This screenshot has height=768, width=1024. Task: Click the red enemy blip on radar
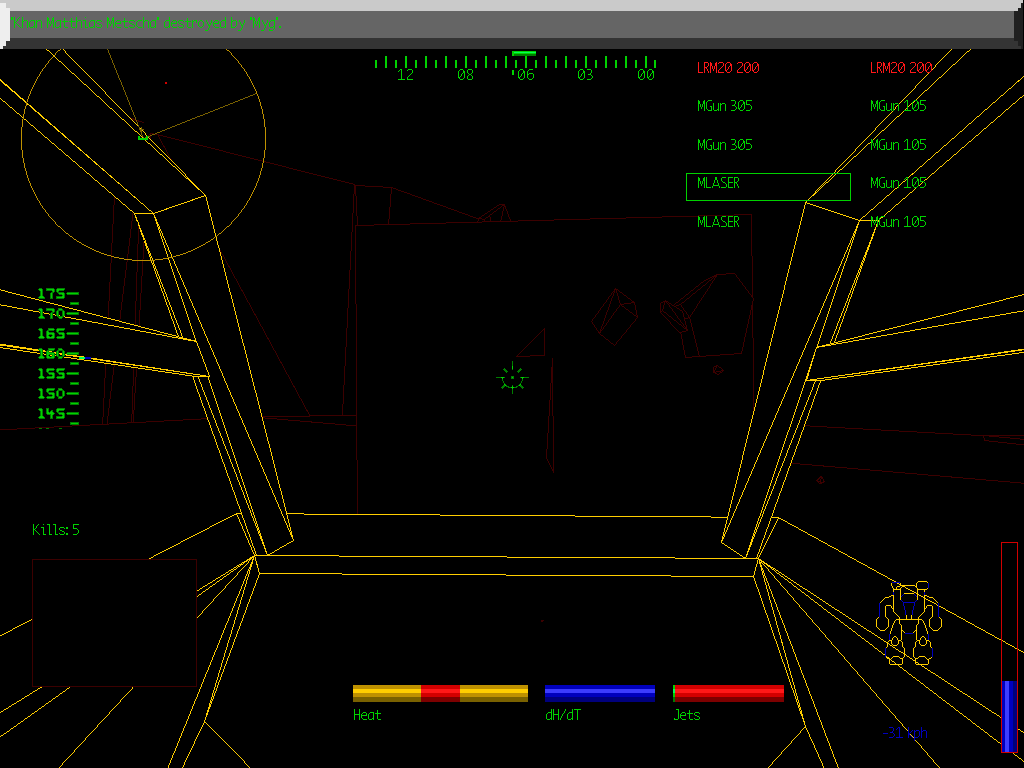point(166,83)
